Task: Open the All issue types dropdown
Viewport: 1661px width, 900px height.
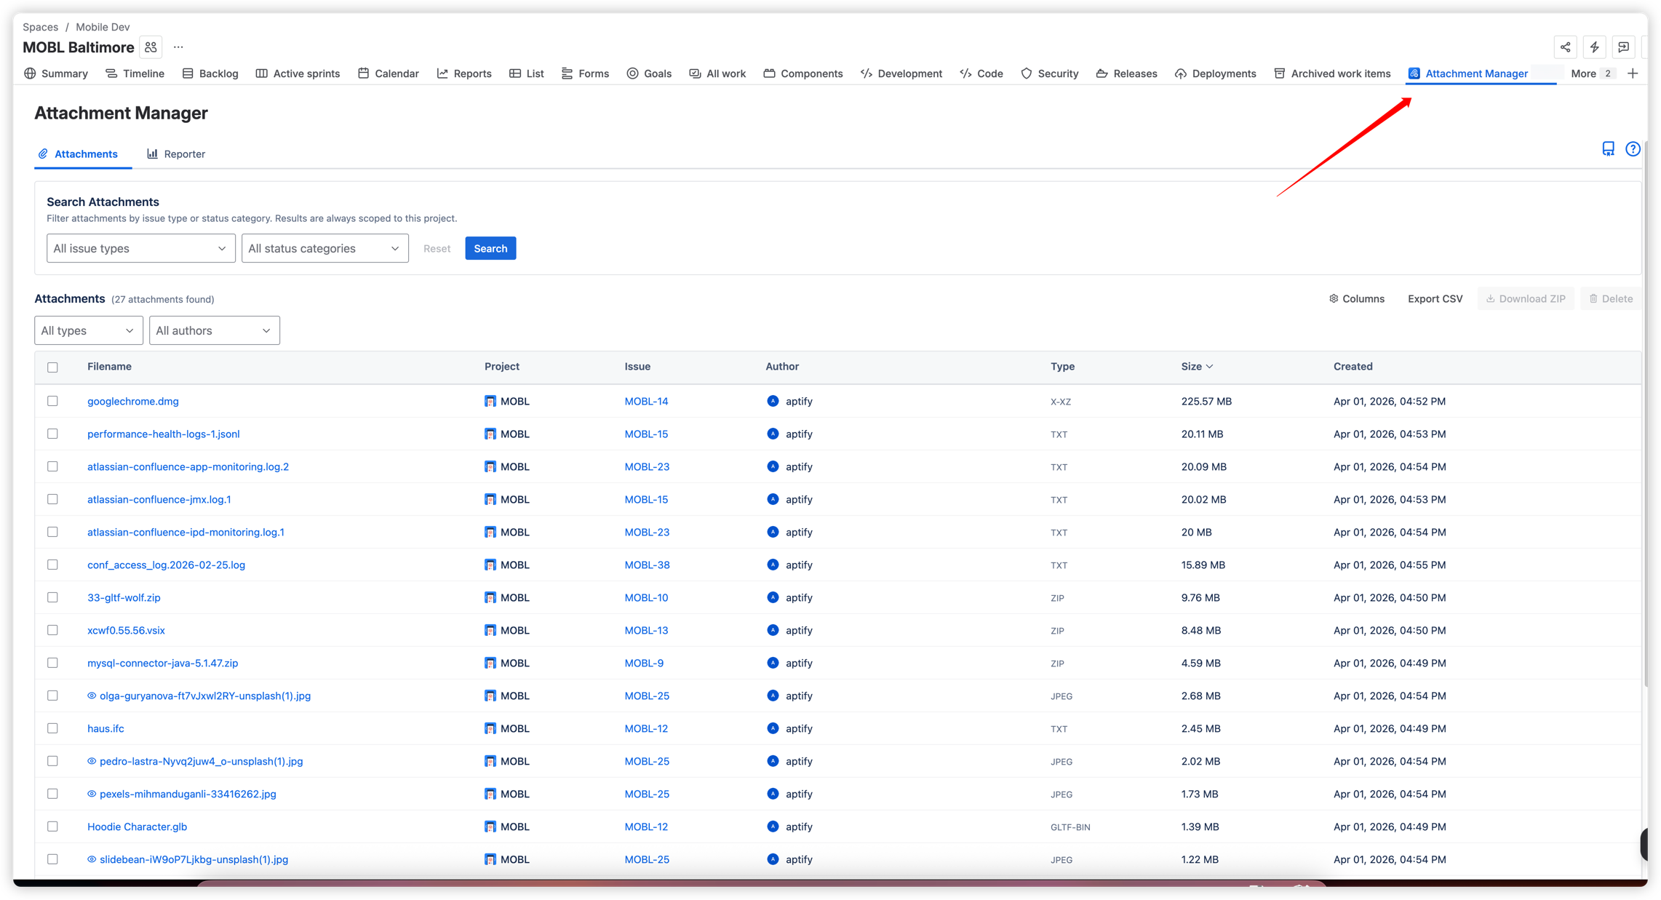Action: 140,248
